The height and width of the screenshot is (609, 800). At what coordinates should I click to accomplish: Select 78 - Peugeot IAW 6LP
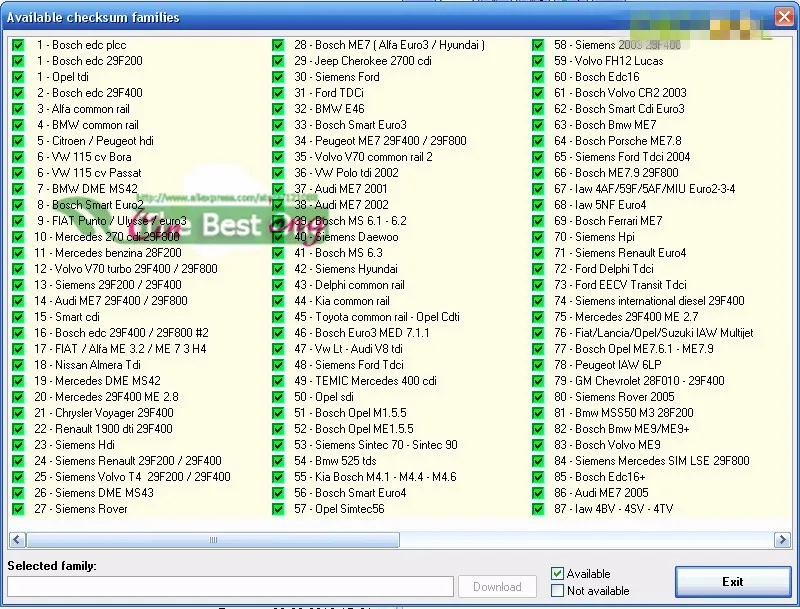point(608,365)
